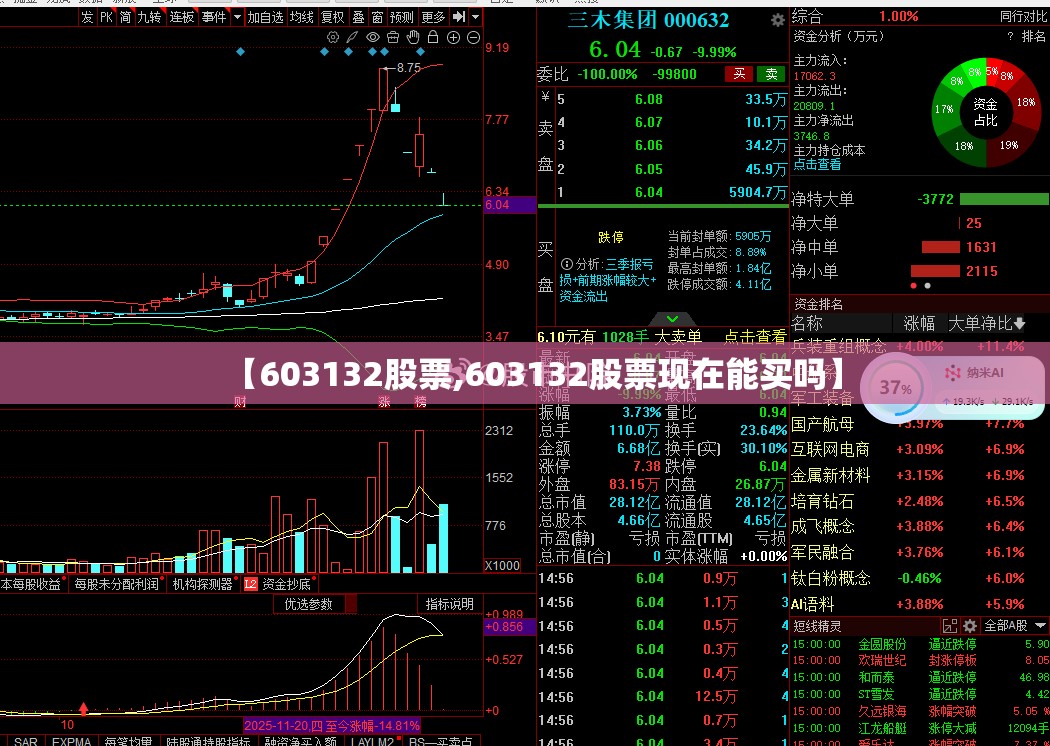The image size is (1050, 746).
Task: Open the 排名 ranking link
Action: 1034,38
